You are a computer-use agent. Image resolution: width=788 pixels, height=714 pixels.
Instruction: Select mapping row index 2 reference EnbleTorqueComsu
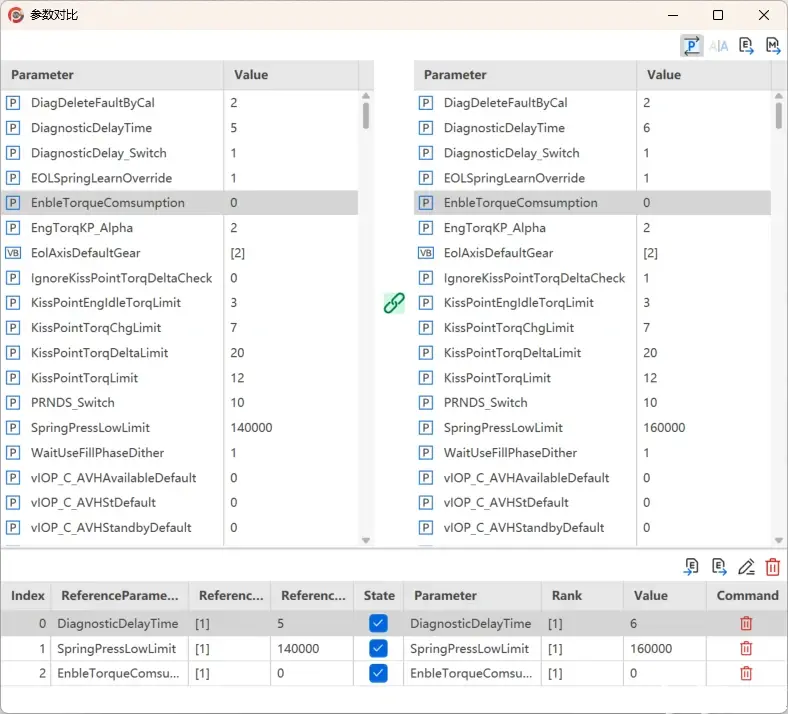coord(118,673)
